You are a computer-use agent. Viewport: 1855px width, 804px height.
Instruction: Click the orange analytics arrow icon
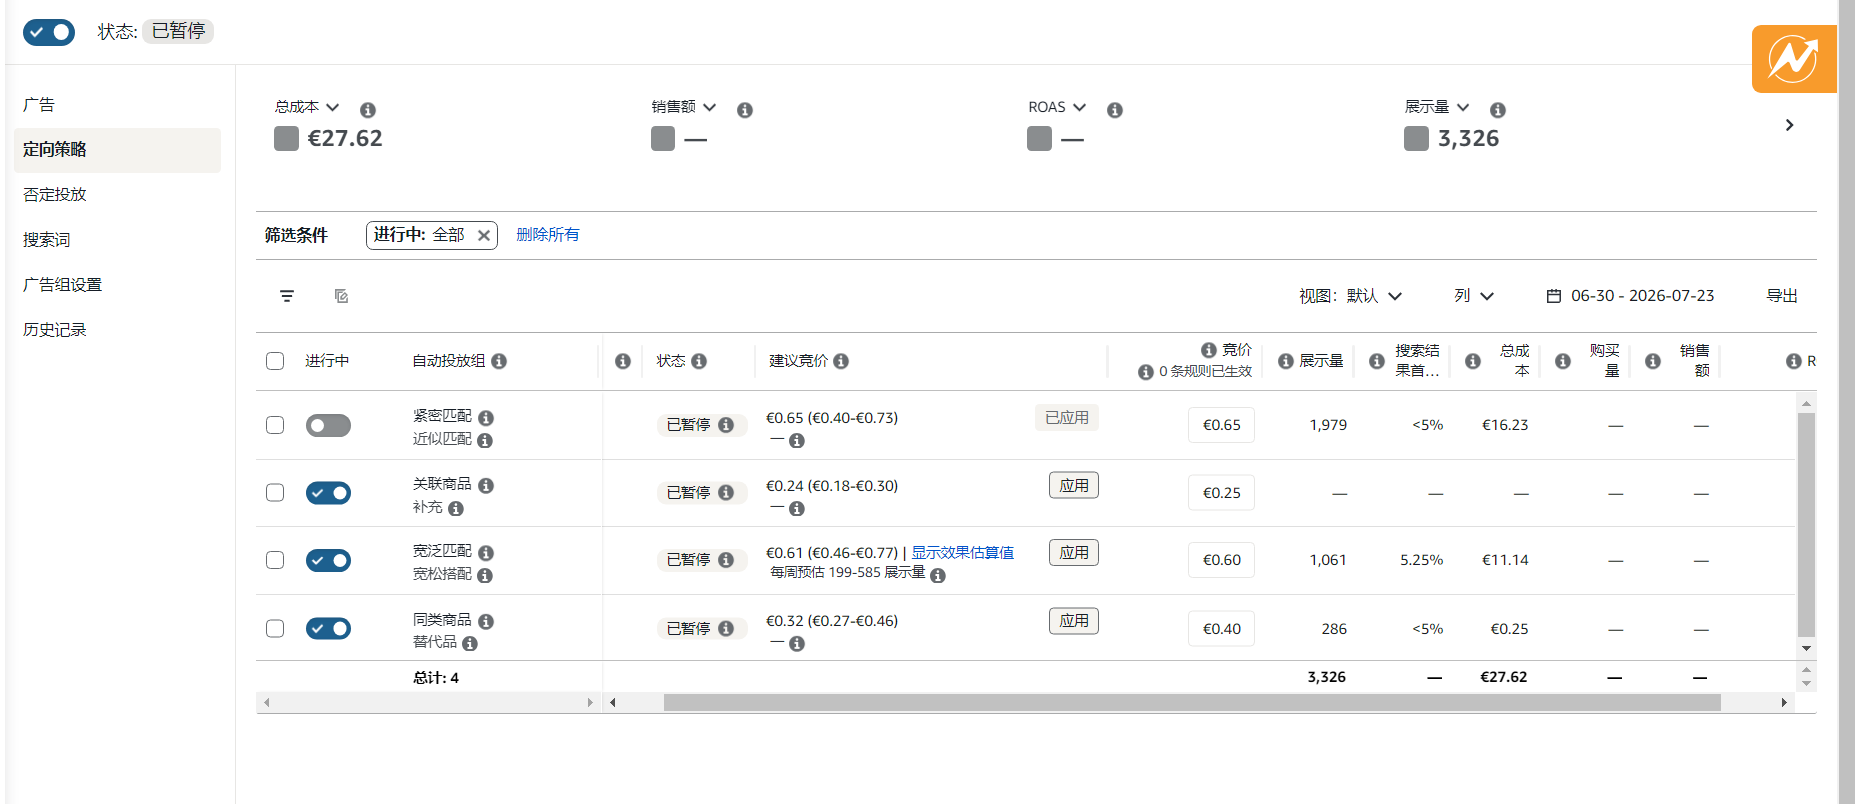[x=1794, y=59]
